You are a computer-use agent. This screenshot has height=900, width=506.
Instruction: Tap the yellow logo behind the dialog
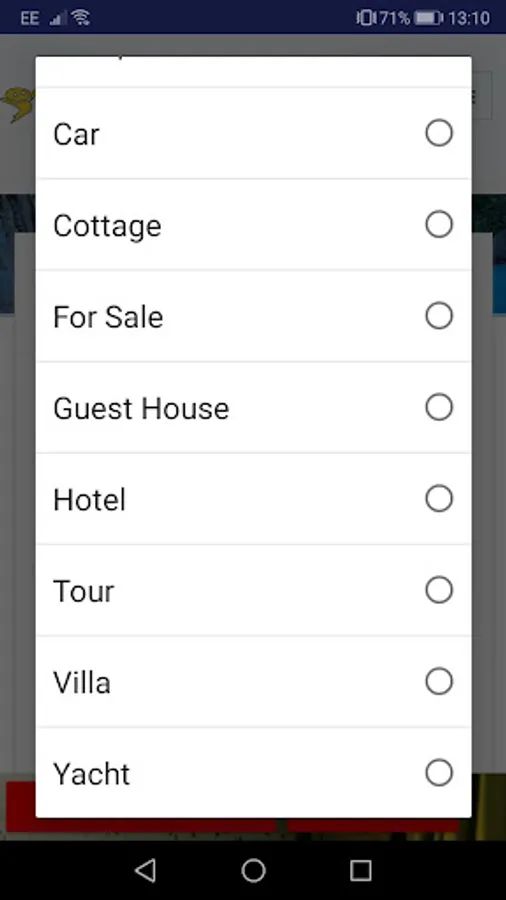(x=18, y=104)
